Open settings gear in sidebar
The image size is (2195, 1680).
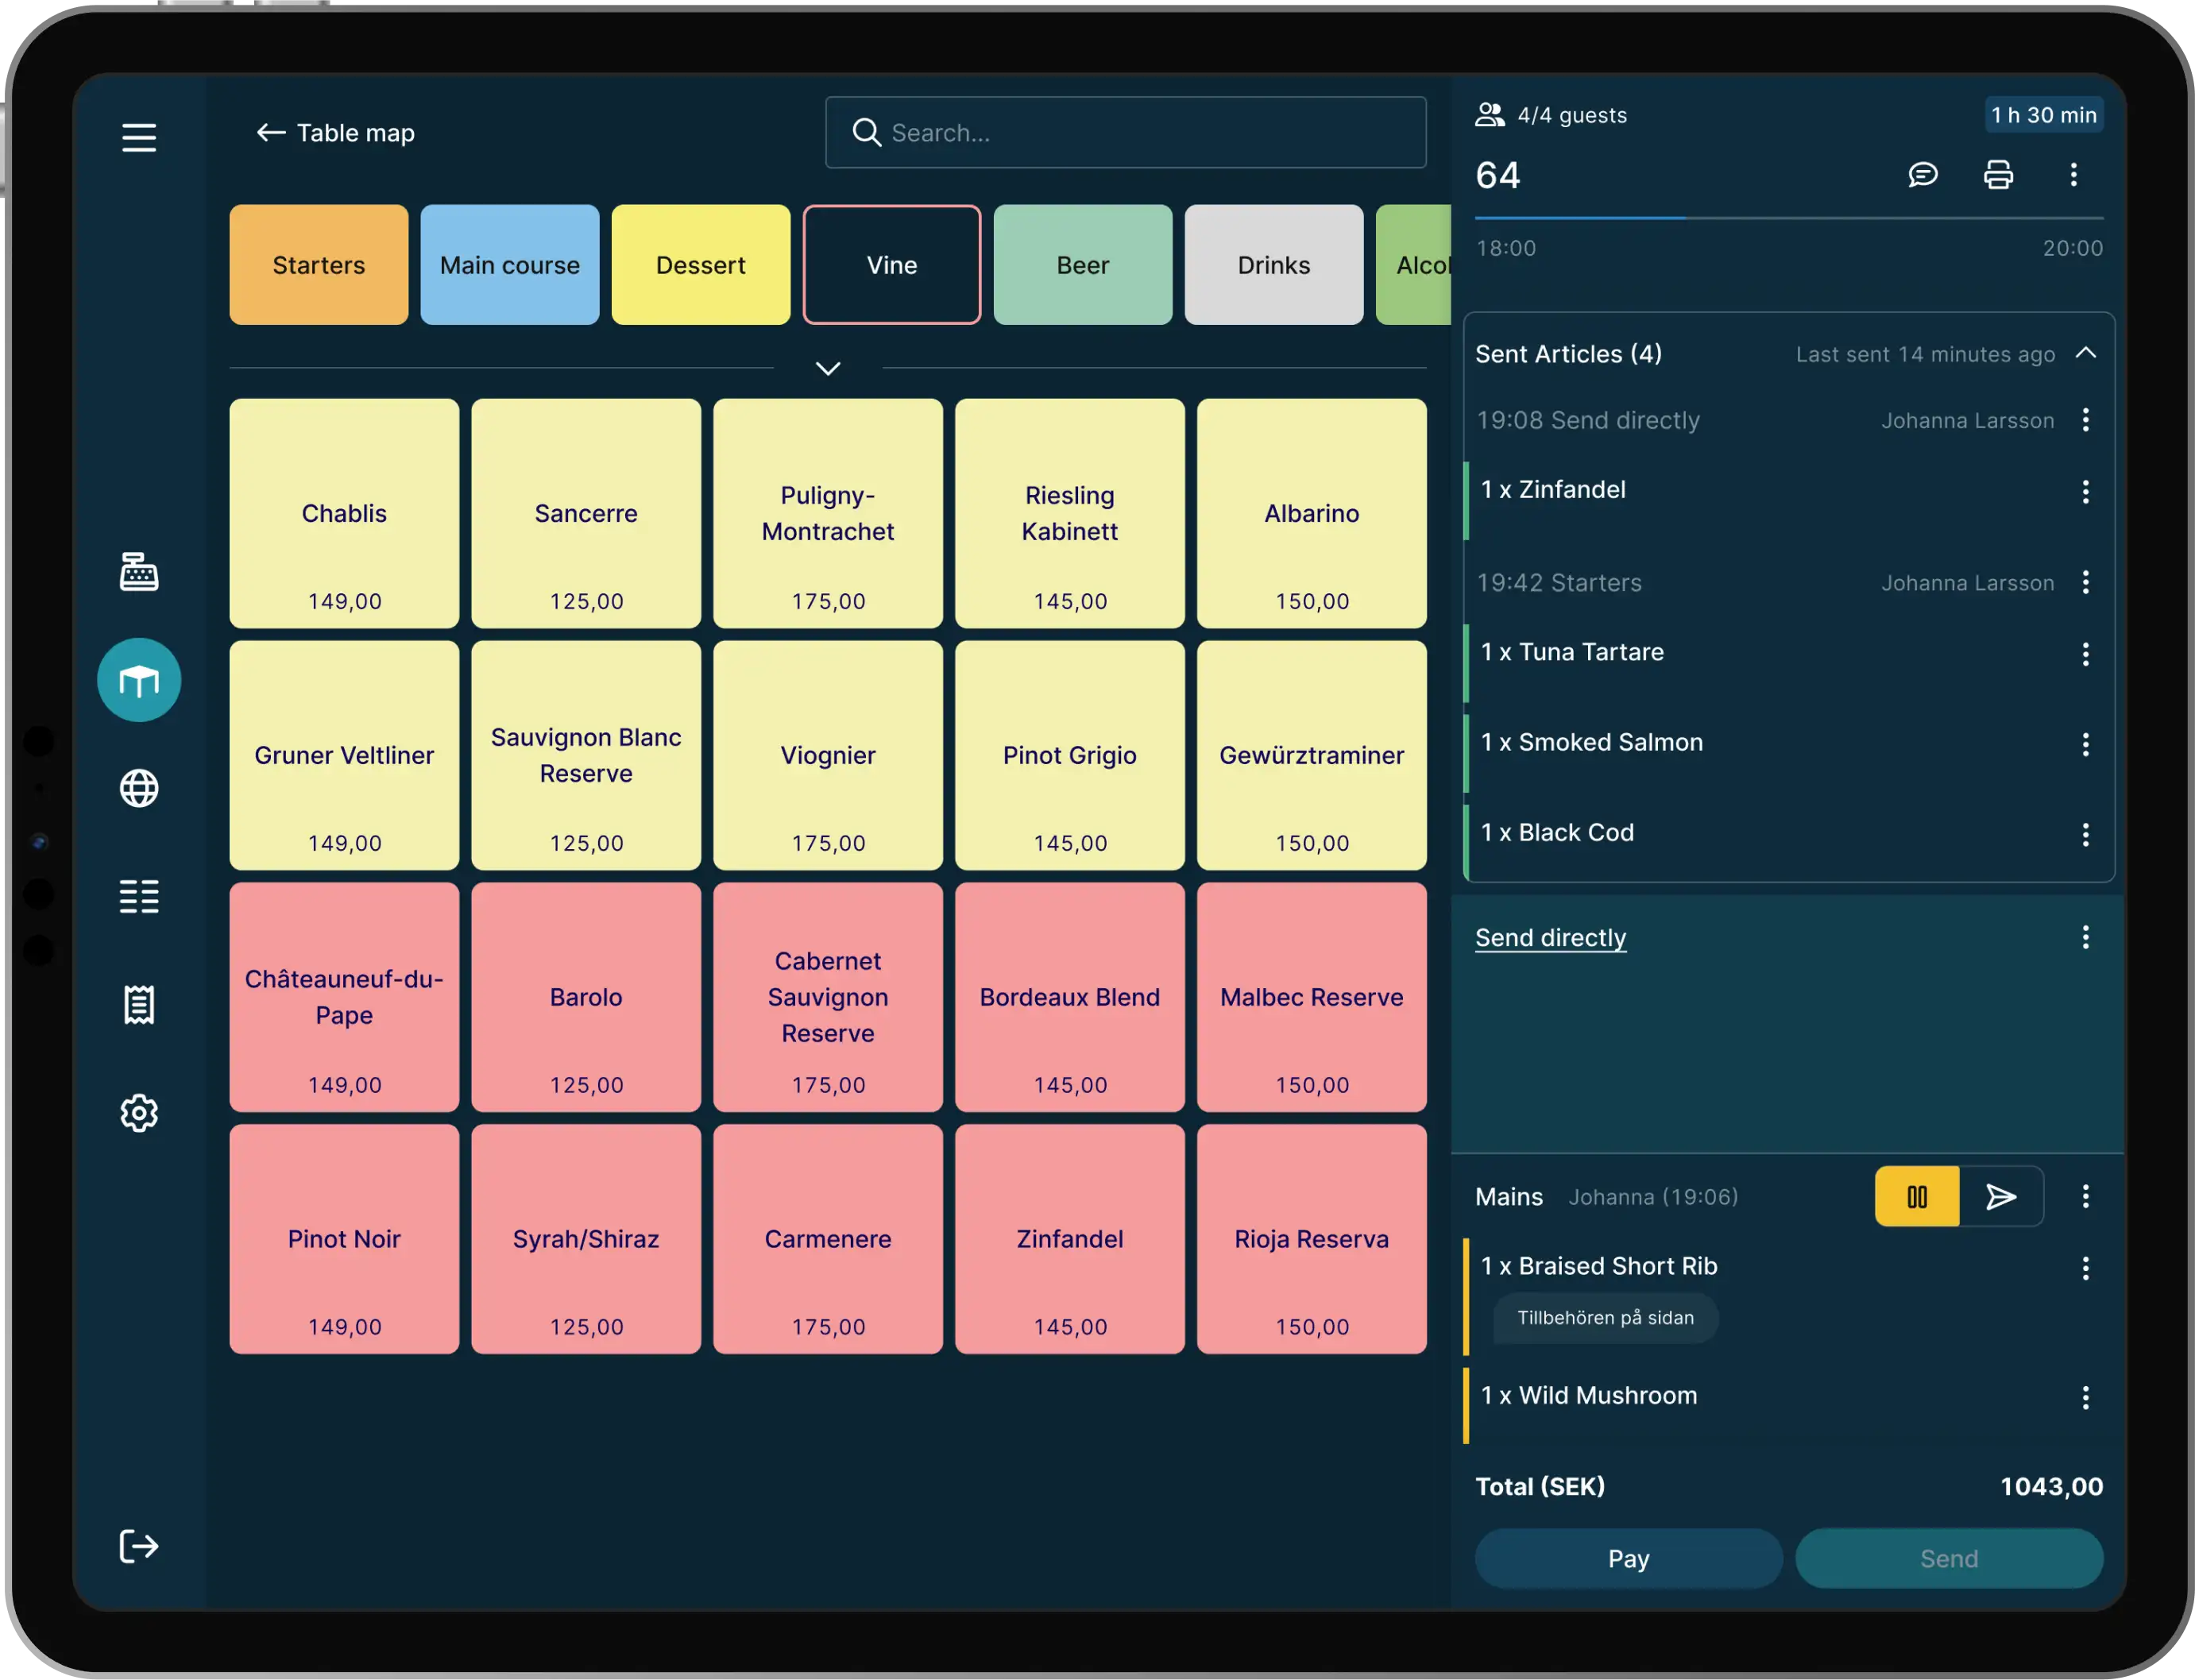(139, 1112)
